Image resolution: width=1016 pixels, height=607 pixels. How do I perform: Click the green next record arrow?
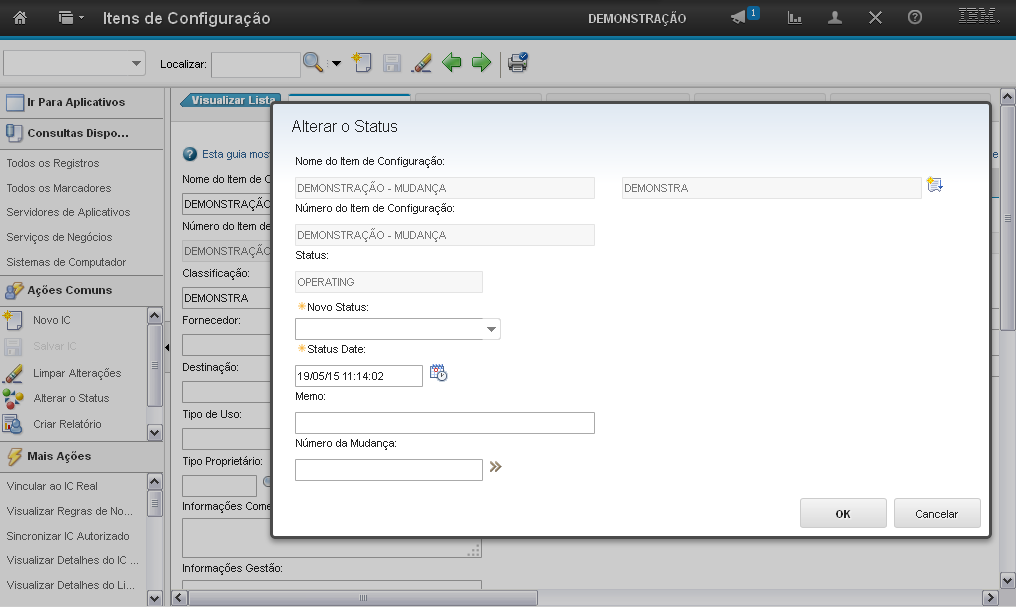[x=481, y=63]
